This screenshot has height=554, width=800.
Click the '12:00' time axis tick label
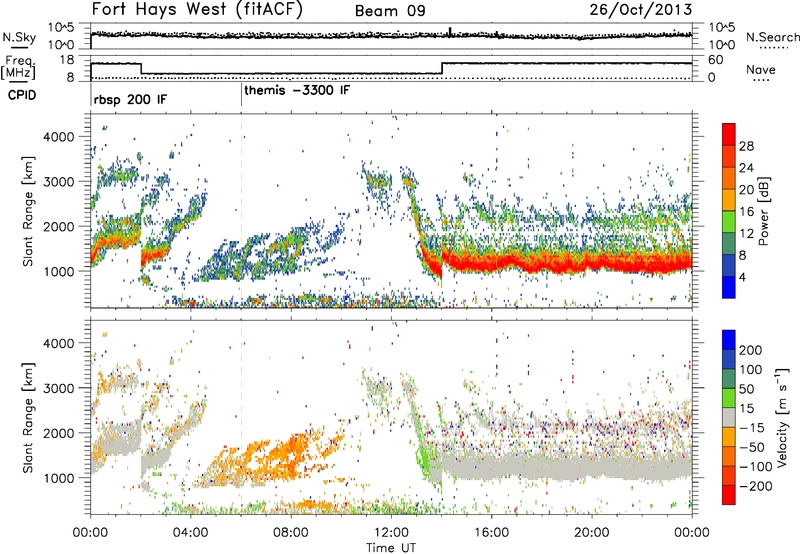pos(391,533)
